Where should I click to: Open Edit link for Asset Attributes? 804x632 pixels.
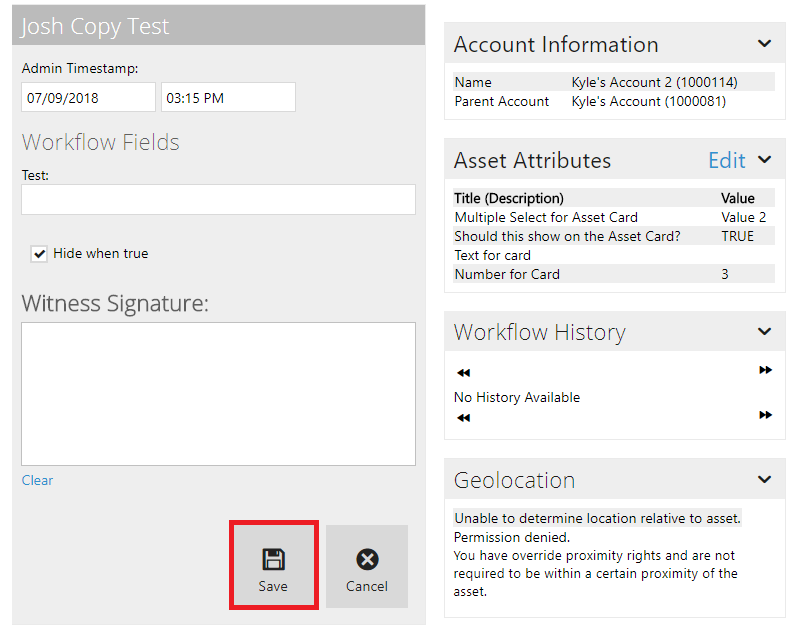pyautogui.click(x=726, y=160)
